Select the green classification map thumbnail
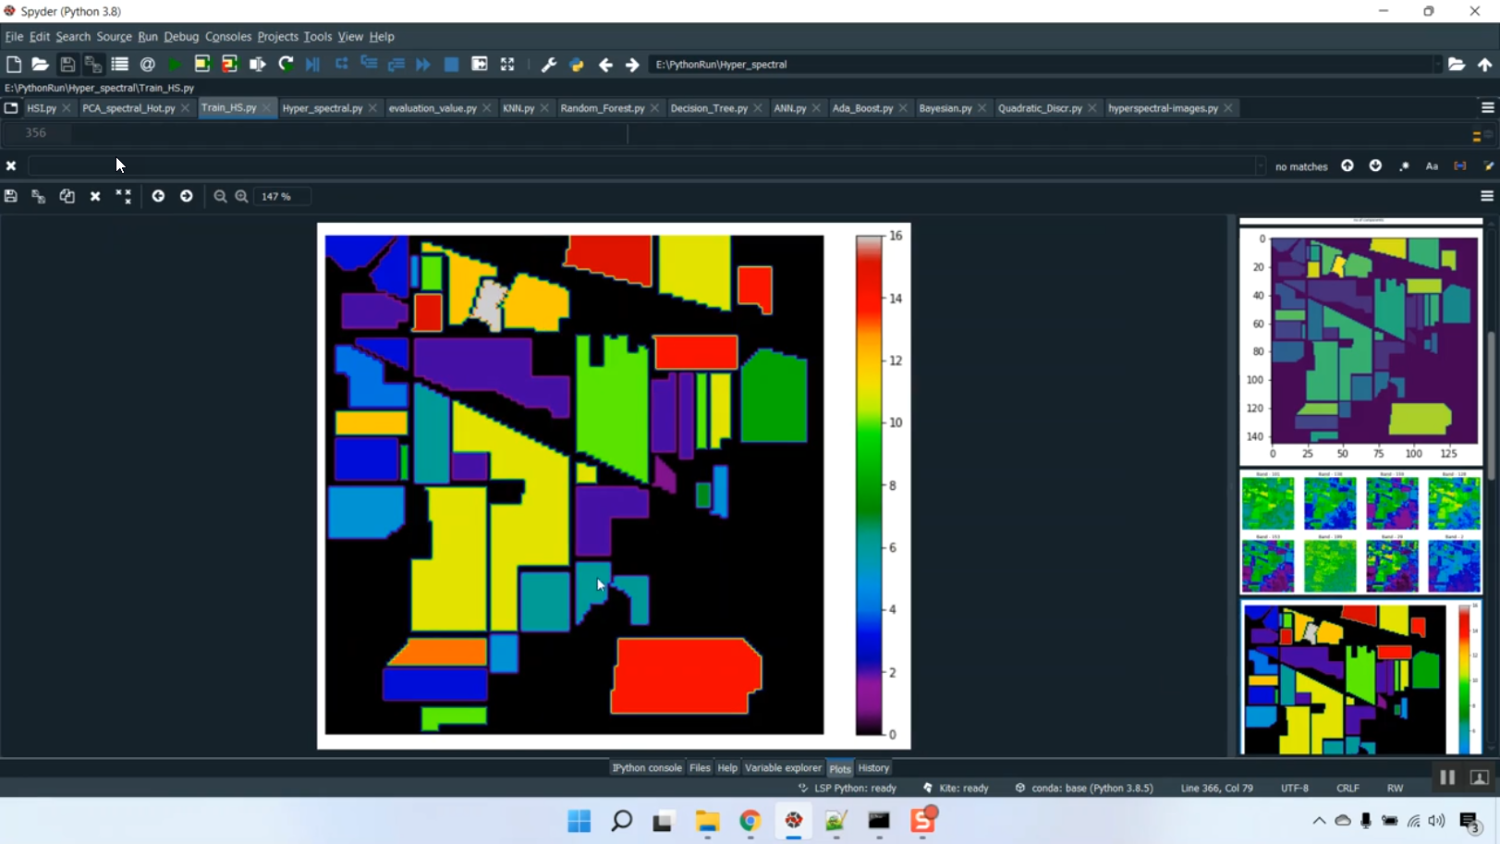The image size is (1500, 844). [x=1362, y=345]
